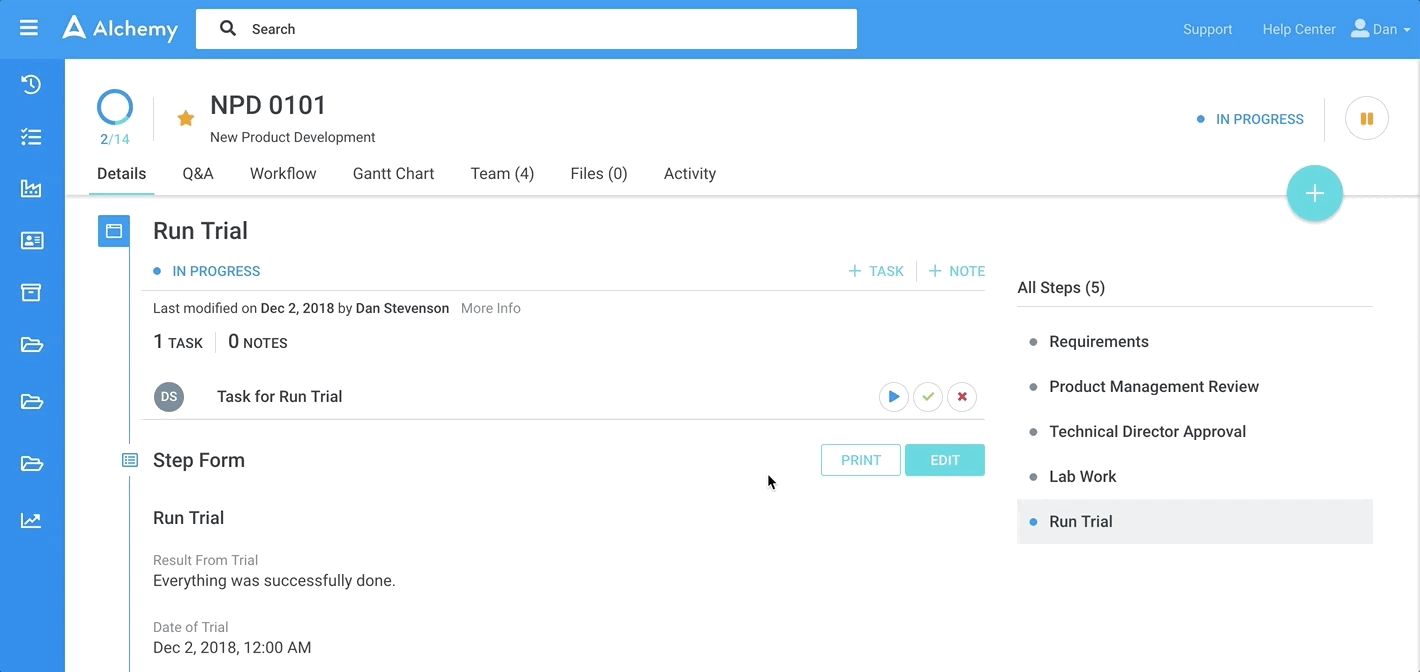Open the task checklist sidebar icon
1420x672 pixels.
pyautogui.click(x=31, y=137)
